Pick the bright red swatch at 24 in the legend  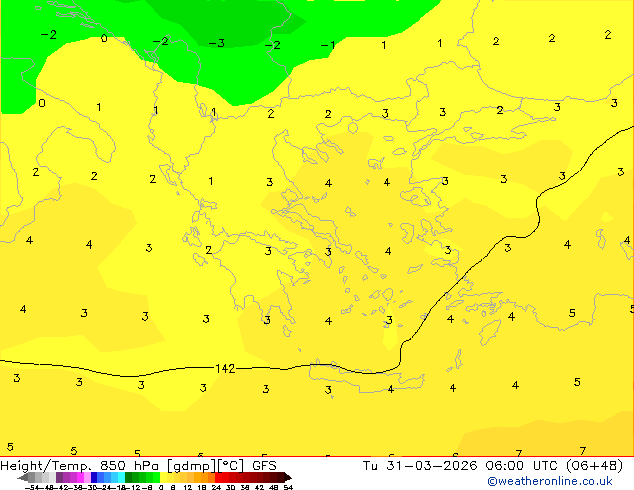pyautogui.click(x=218, y=478)
